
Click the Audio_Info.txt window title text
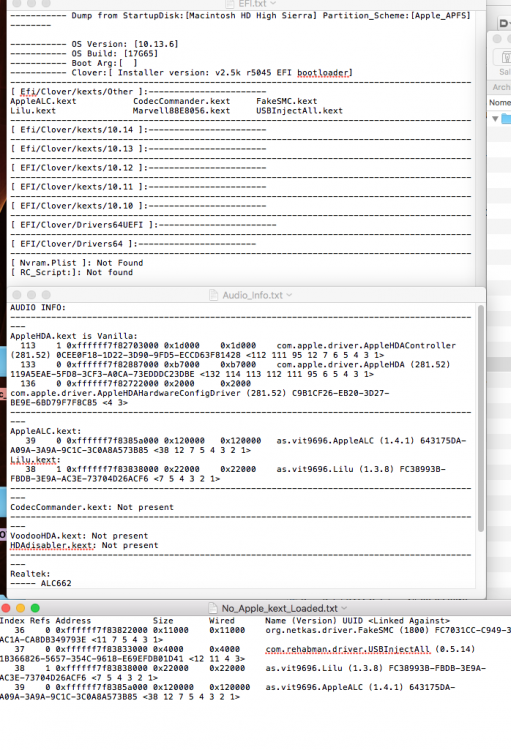(x=253, y=295)
